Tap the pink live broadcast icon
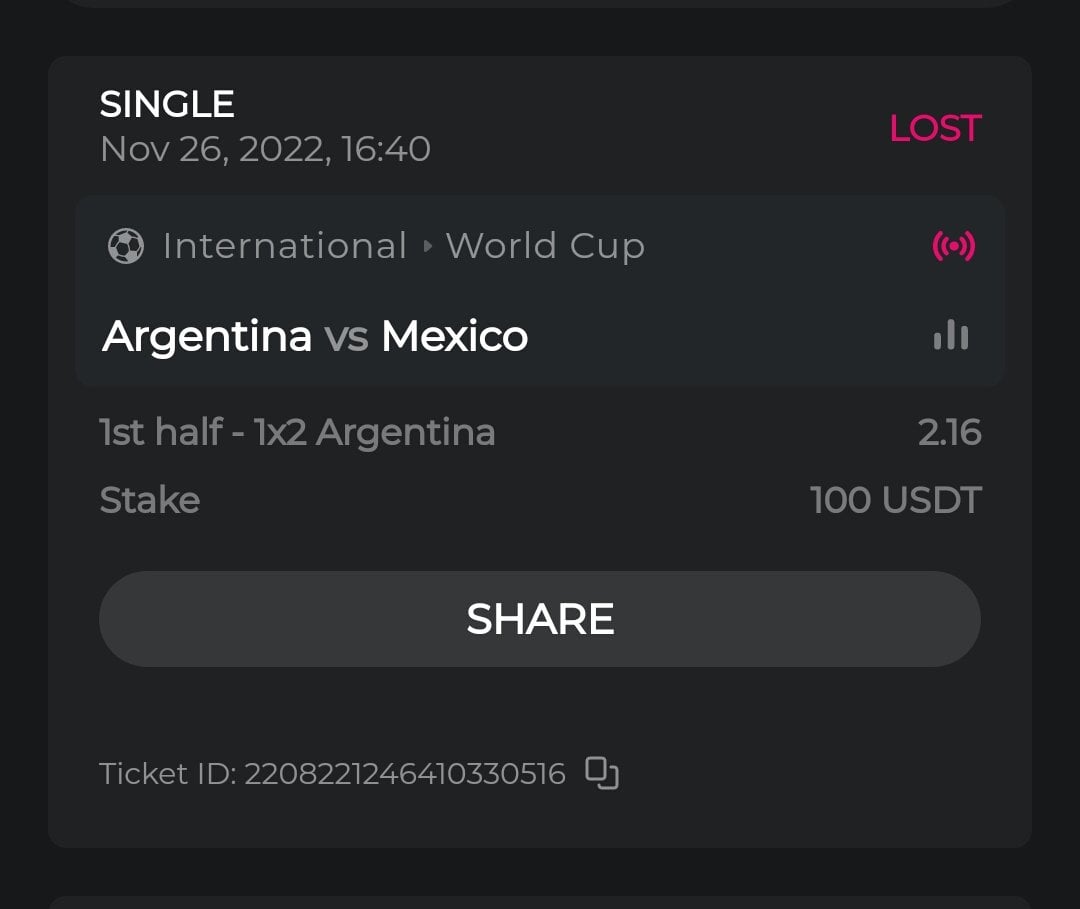Viewport: 1080px width, 909px height. pos(953,246)
